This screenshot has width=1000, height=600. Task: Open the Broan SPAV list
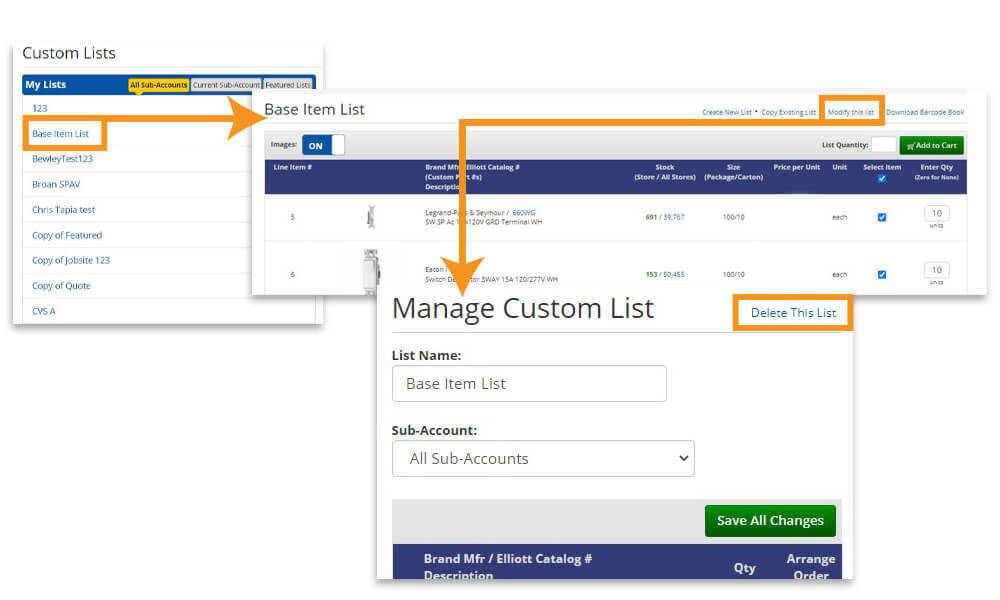click(56, 184)
